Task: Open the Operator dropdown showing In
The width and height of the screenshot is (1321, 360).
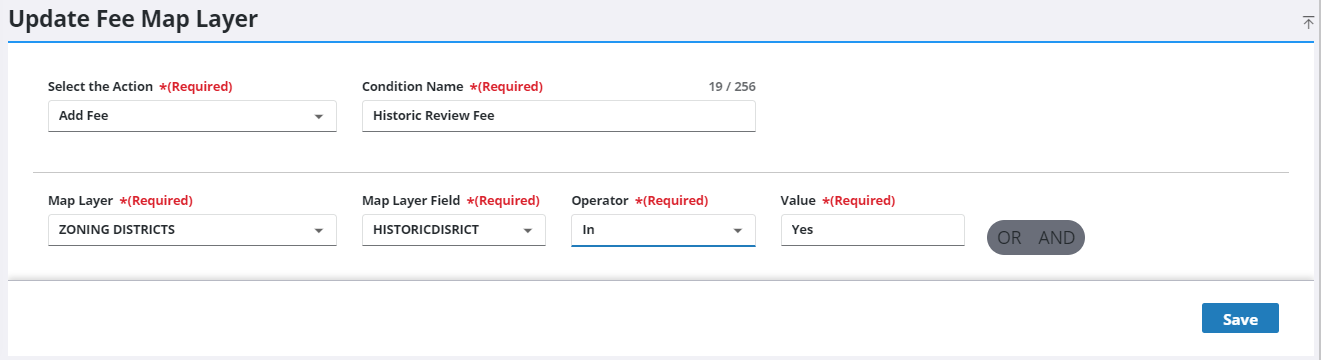Action: click(663, 230)
